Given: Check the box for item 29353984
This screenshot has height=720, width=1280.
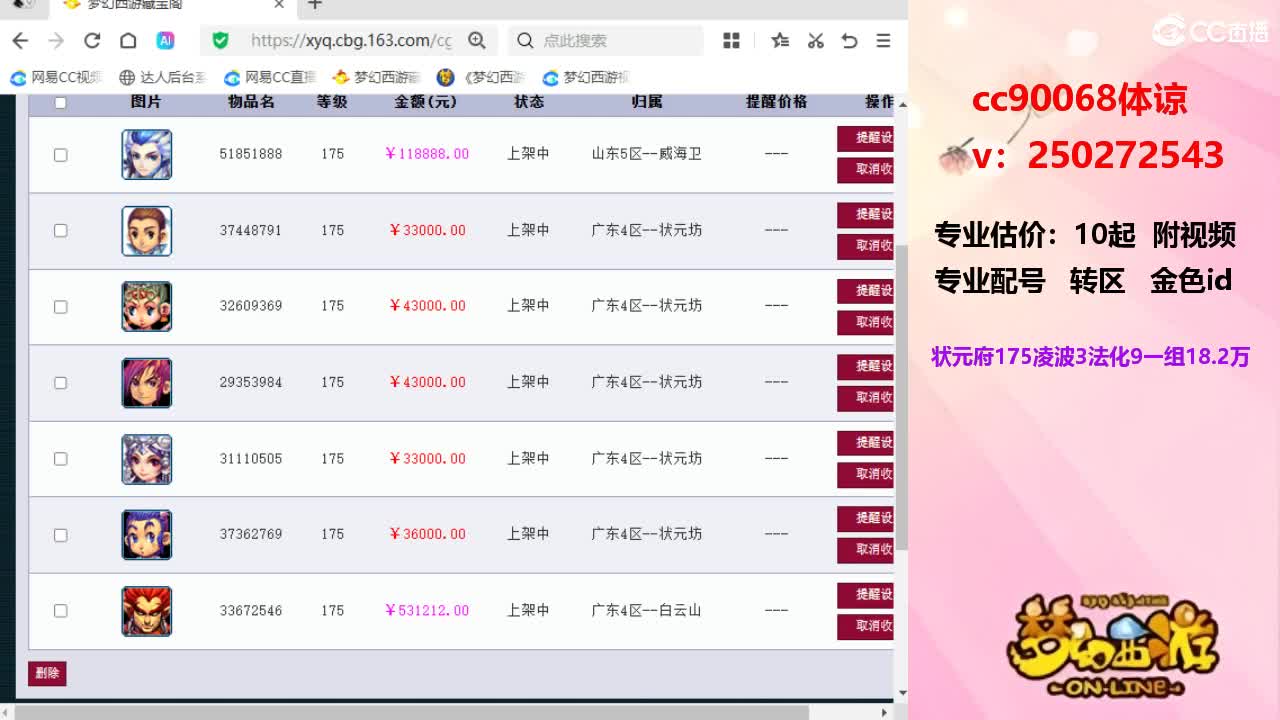Looking at the screenshot, I should (60, 383).
